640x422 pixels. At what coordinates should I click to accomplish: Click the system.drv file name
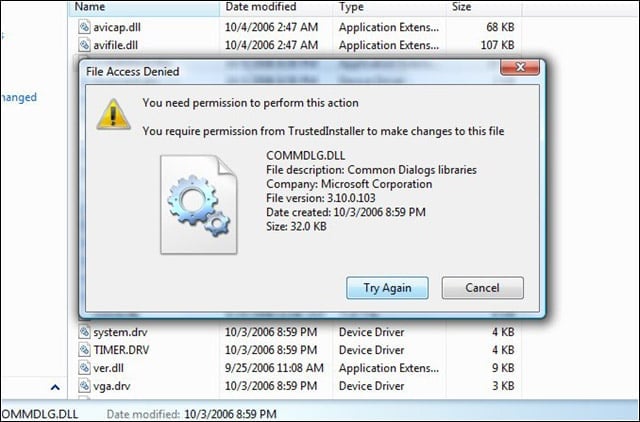(x=120, y=332)
